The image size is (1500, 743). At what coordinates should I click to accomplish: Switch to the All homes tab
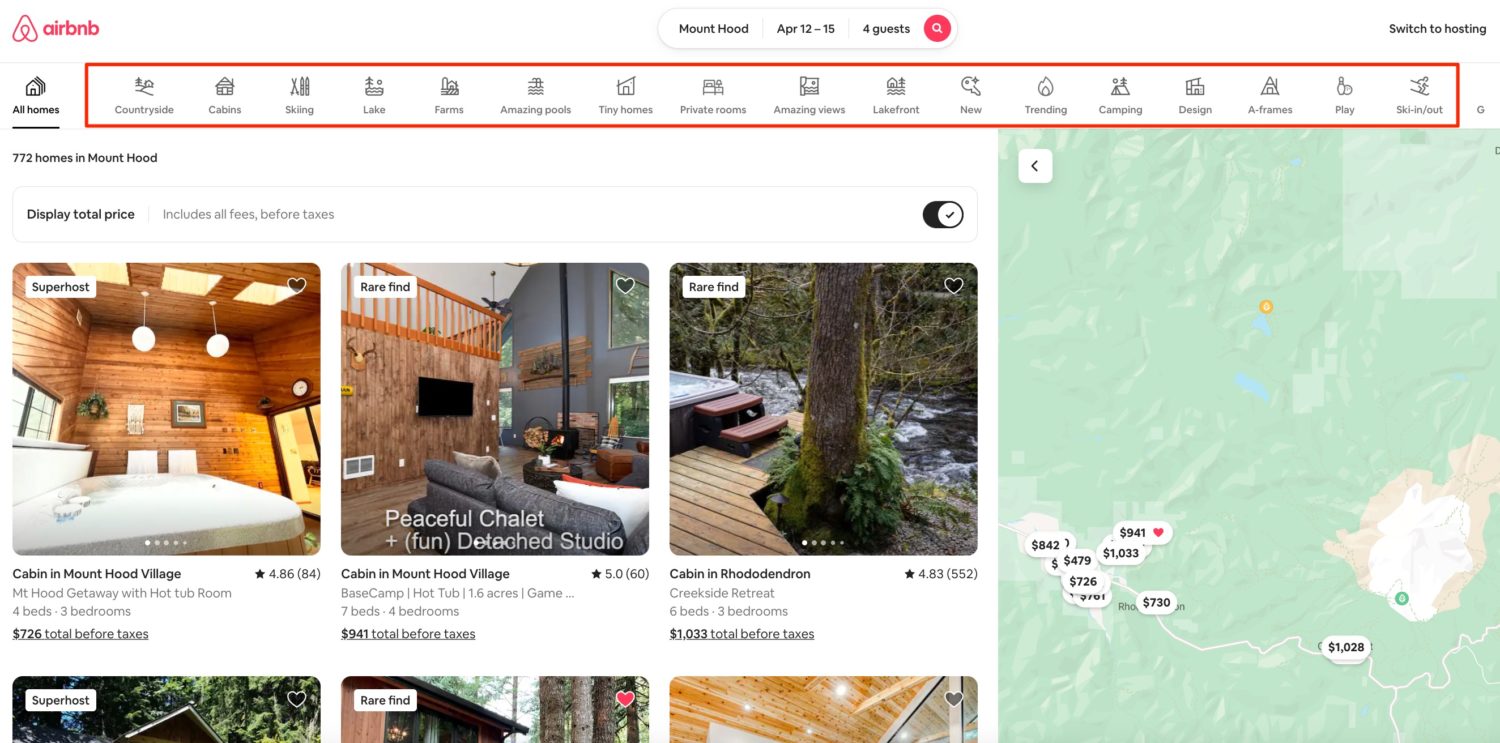(x=35, y=95)
